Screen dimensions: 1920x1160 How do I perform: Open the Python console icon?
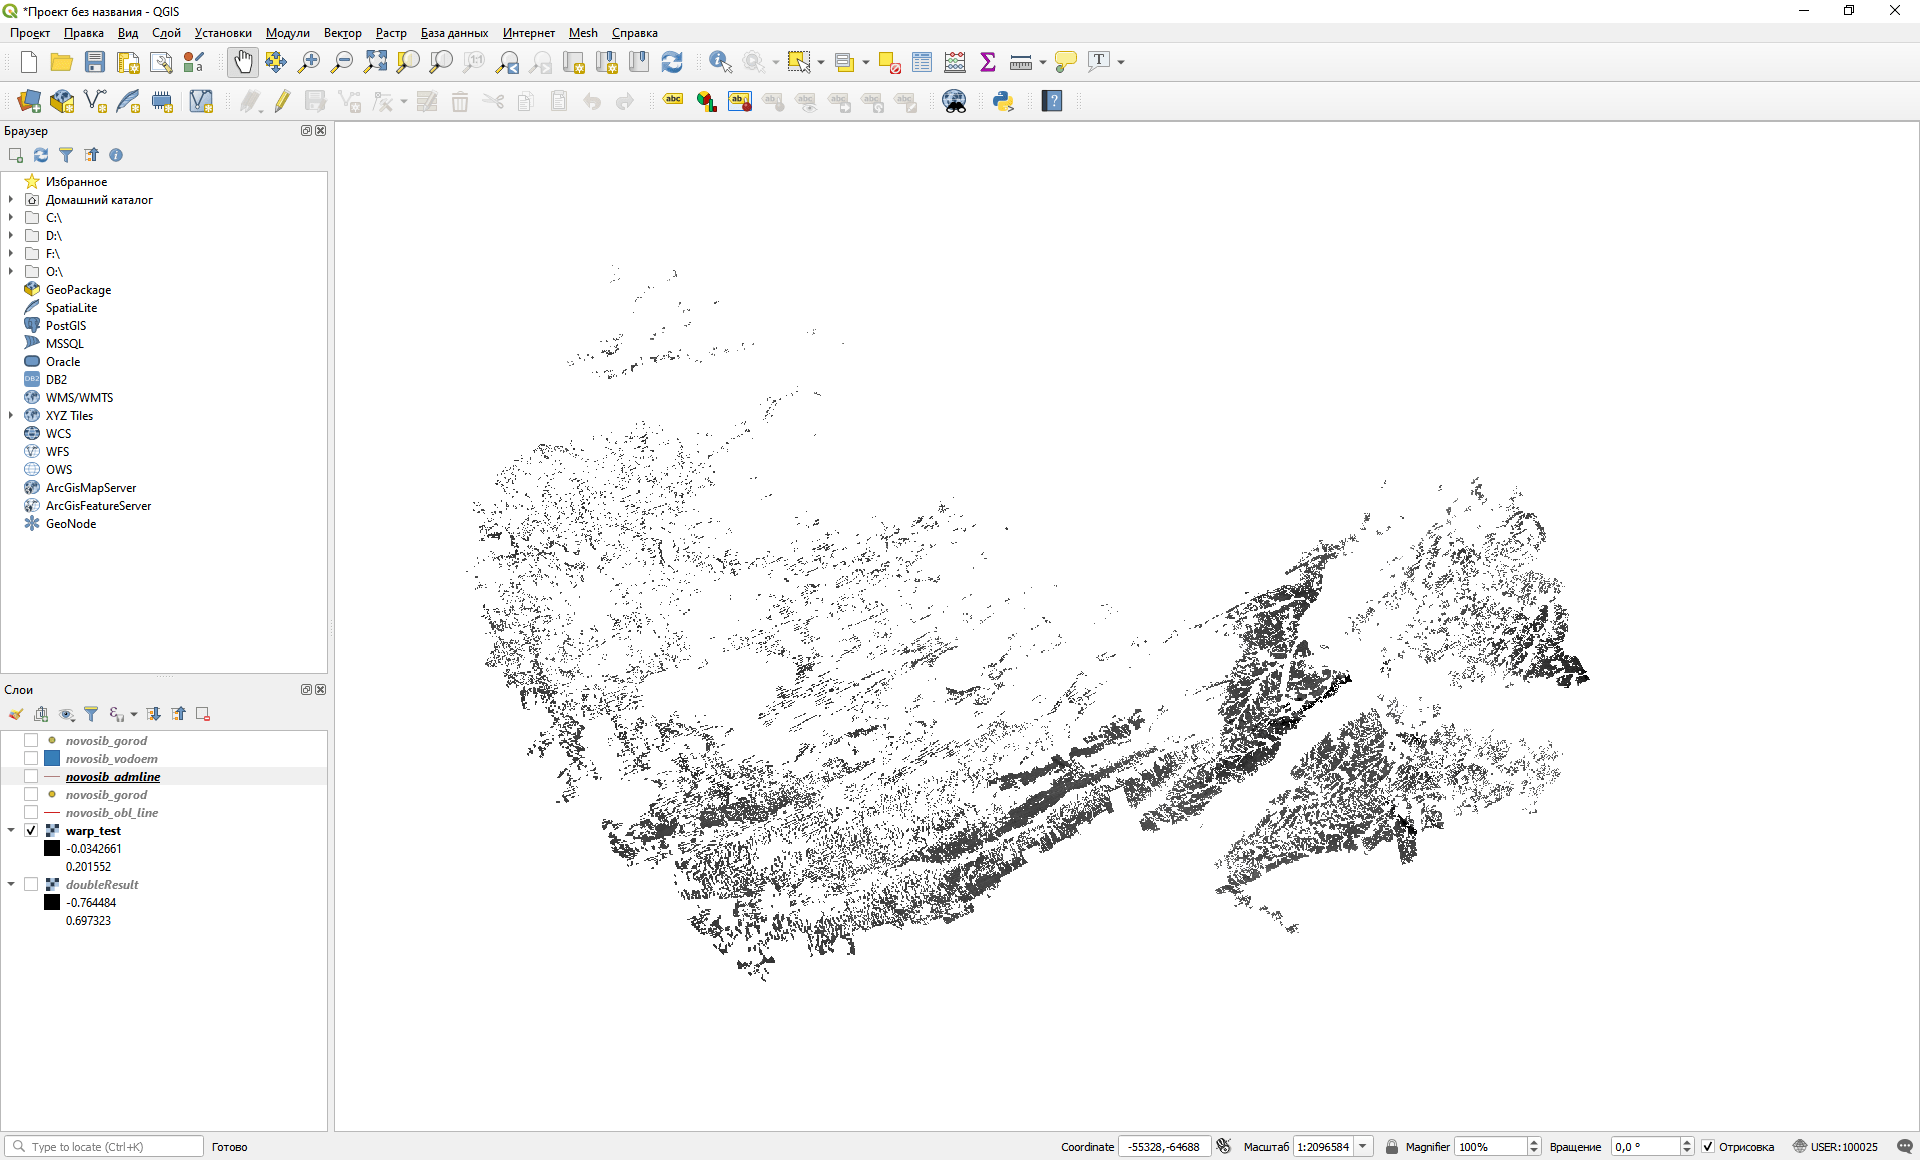pos(1003,101)
